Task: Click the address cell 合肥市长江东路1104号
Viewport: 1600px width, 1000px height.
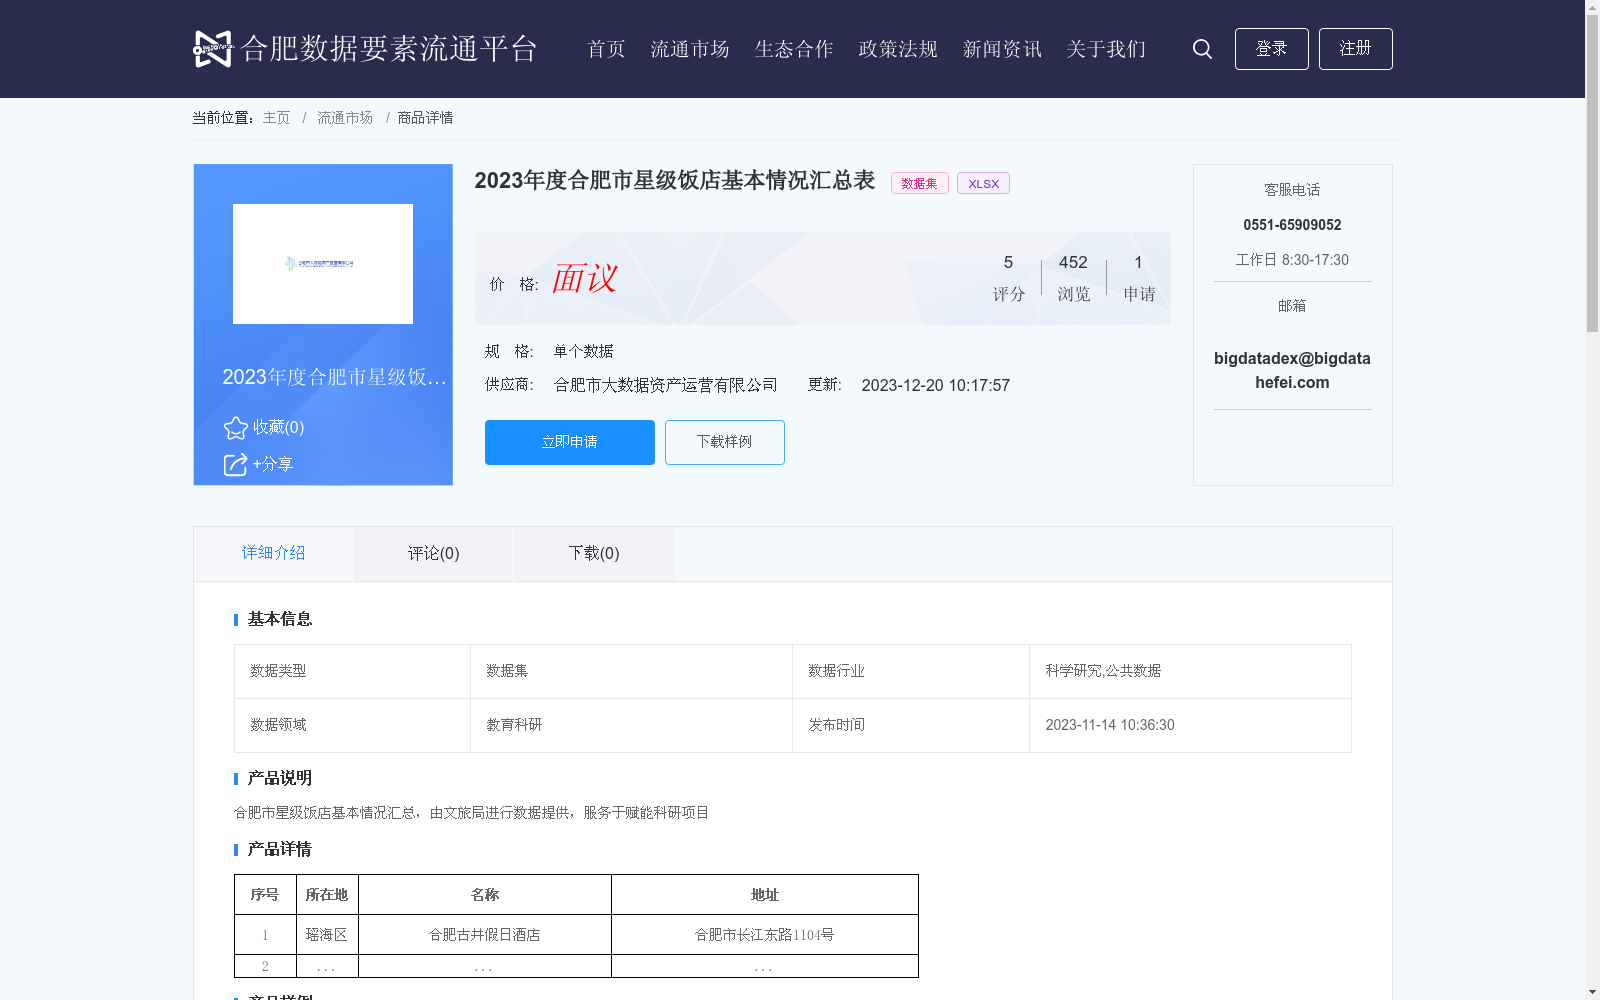Action: (x=765, y=935)
